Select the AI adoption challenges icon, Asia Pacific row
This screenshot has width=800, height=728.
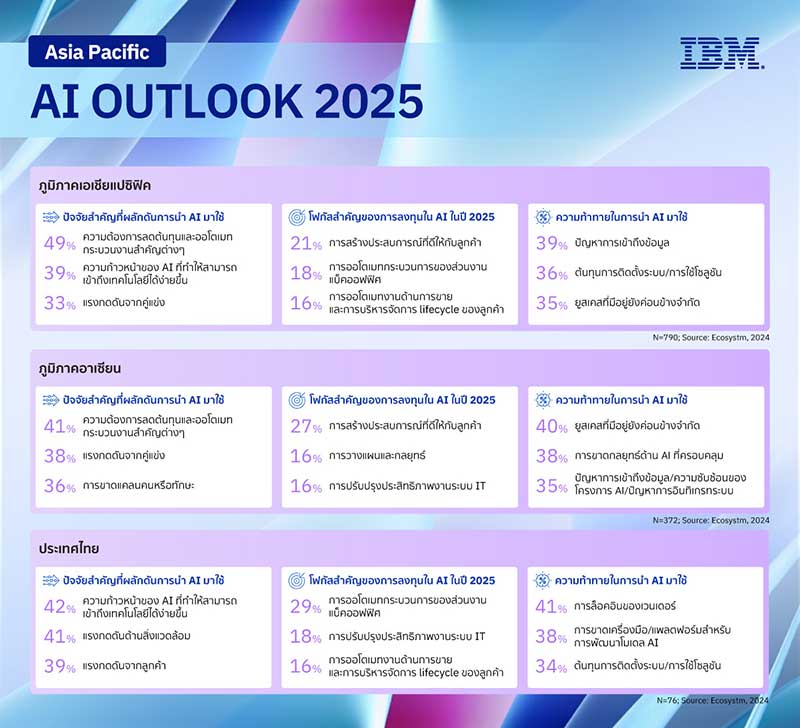[x=545, y=217]
